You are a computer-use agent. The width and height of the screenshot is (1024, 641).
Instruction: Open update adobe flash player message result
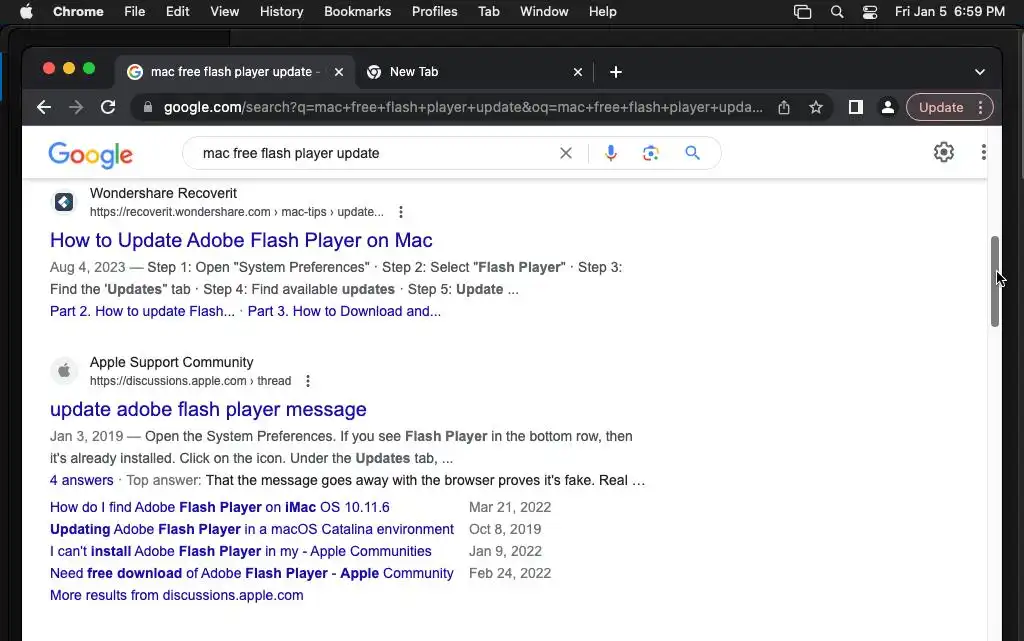tap(208, 409)
